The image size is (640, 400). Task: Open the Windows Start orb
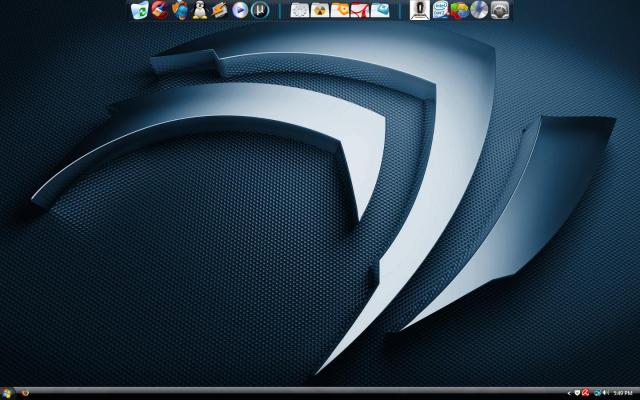click(6, 394)
